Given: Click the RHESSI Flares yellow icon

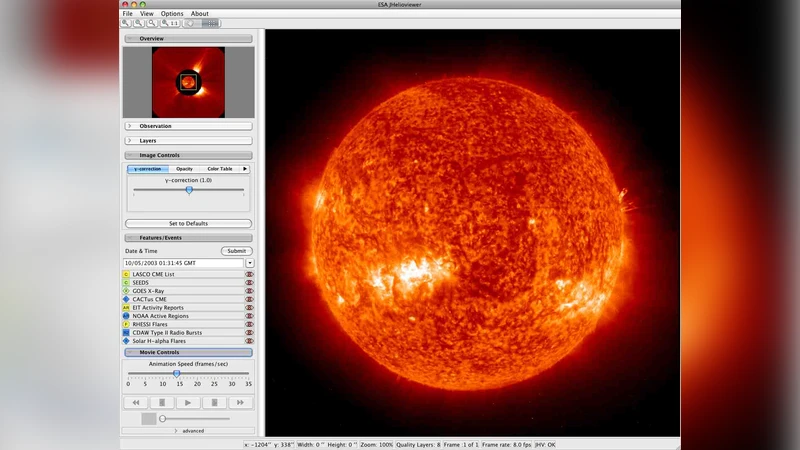Looking at the screenshot, I should click(x=126, y=324).
